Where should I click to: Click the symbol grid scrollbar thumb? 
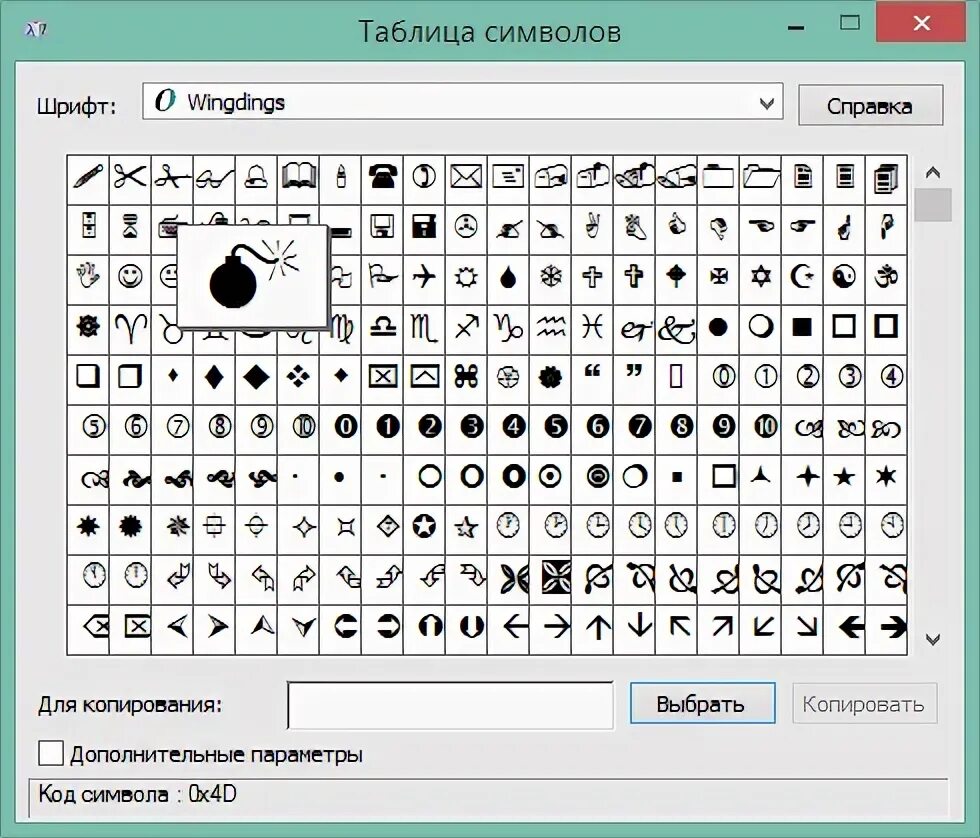(932, 204)
